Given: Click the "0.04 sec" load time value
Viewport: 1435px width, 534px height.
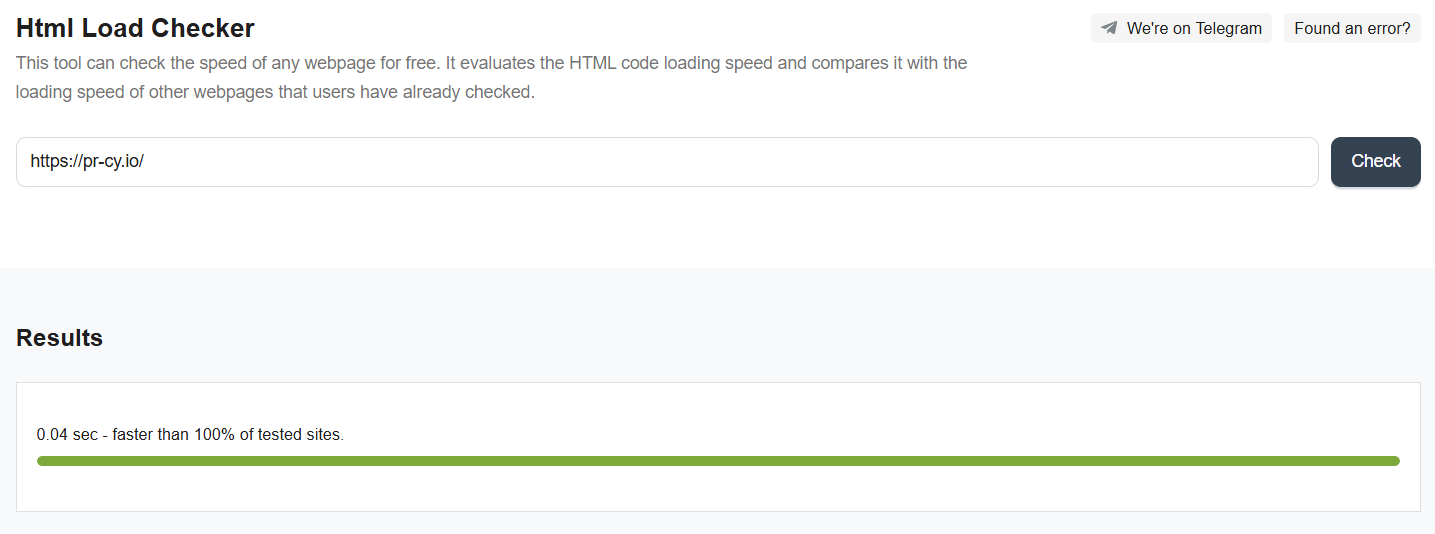Looking at the screenshot, I should (67, 435).
